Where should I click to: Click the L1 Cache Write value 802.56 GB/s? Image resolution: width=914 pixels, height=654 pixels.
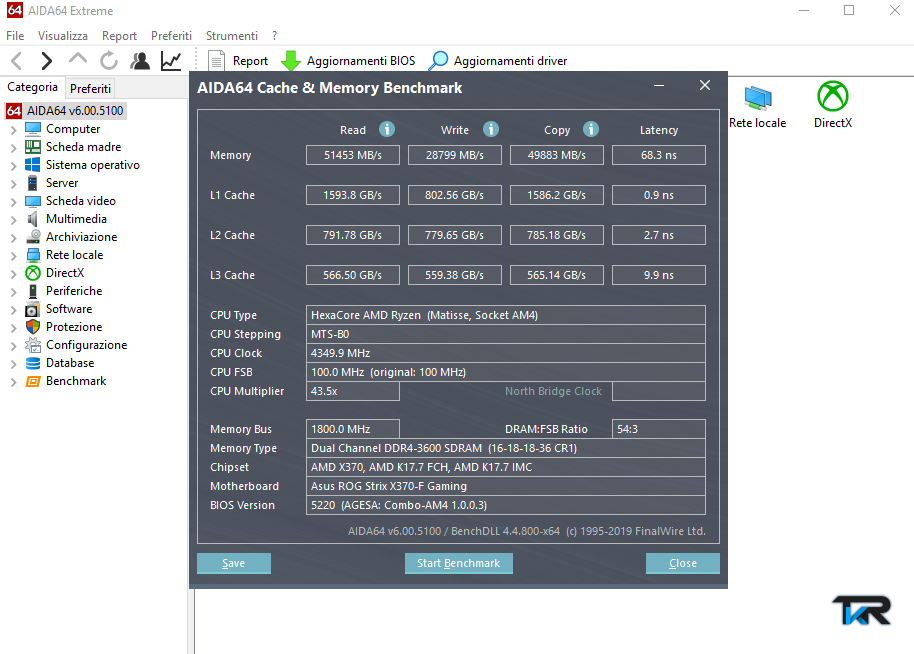[455, 195]
